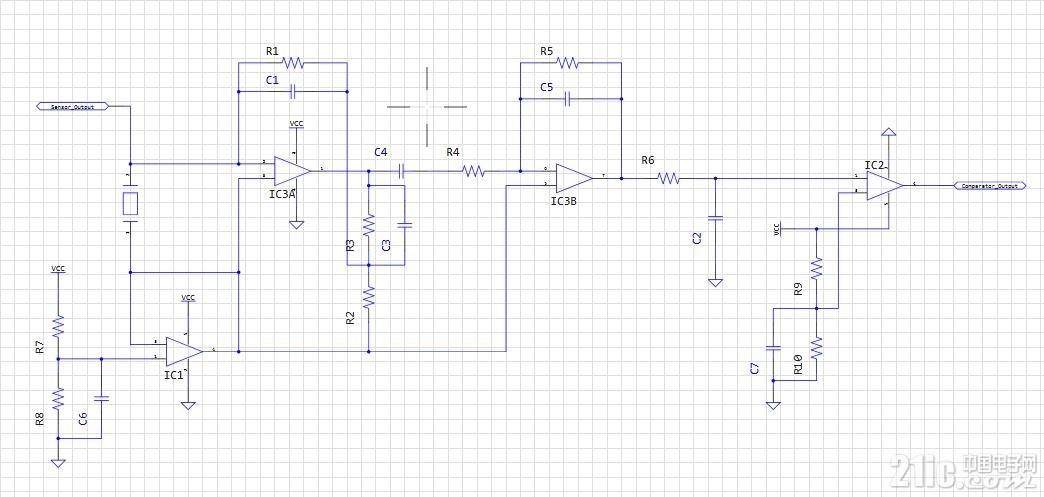The image size is (1044, 497).
Task: Select the C7 capacitor symbol
Action: 774,348
